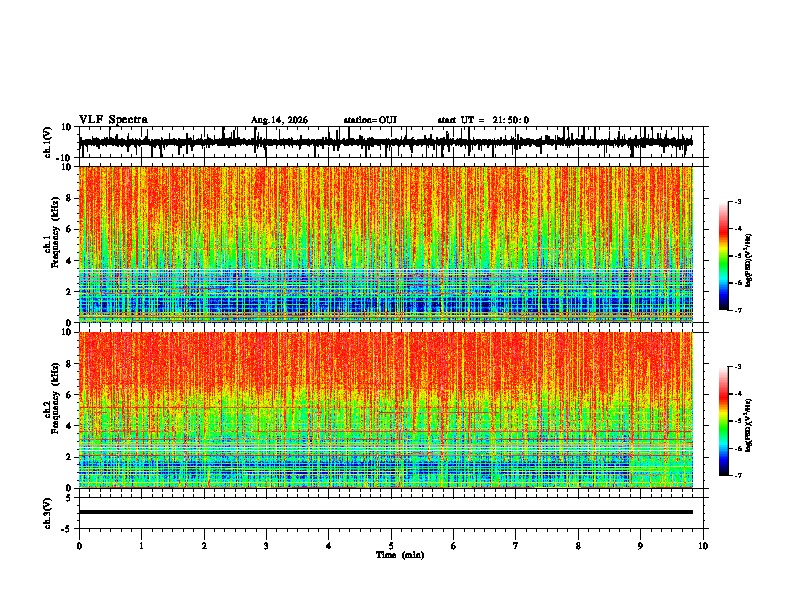Click the "station=OUI" header label
The image size is (792, 612).
pyautogui.click(x=370, y=120)
